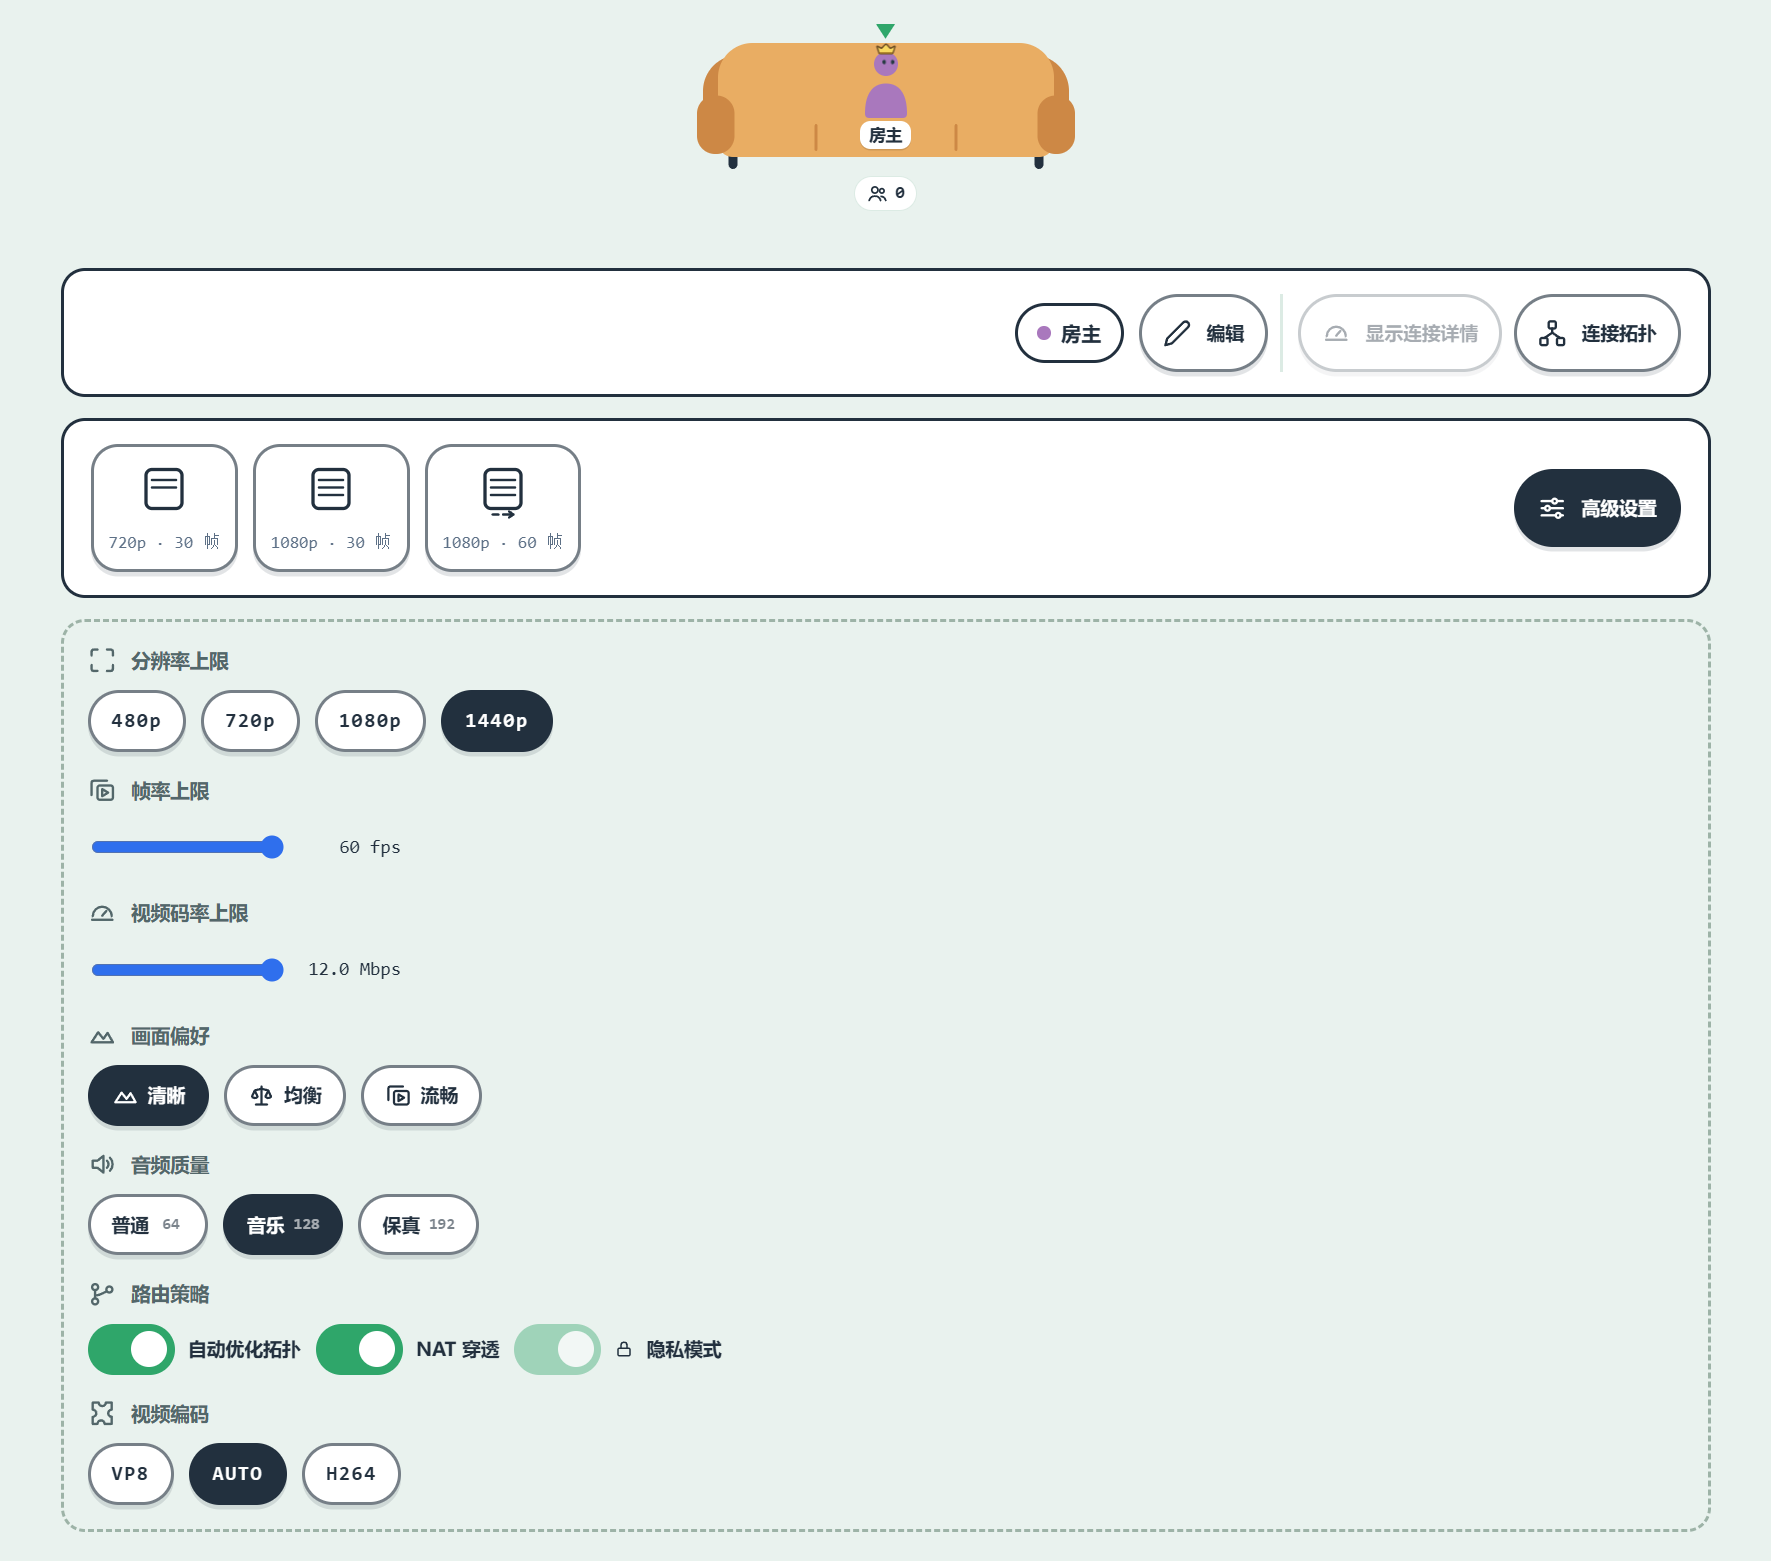Select 普通 64 audio quality
Image resolution: width=1771 pixels, height=1561 pixels.
coord(148,1225)
